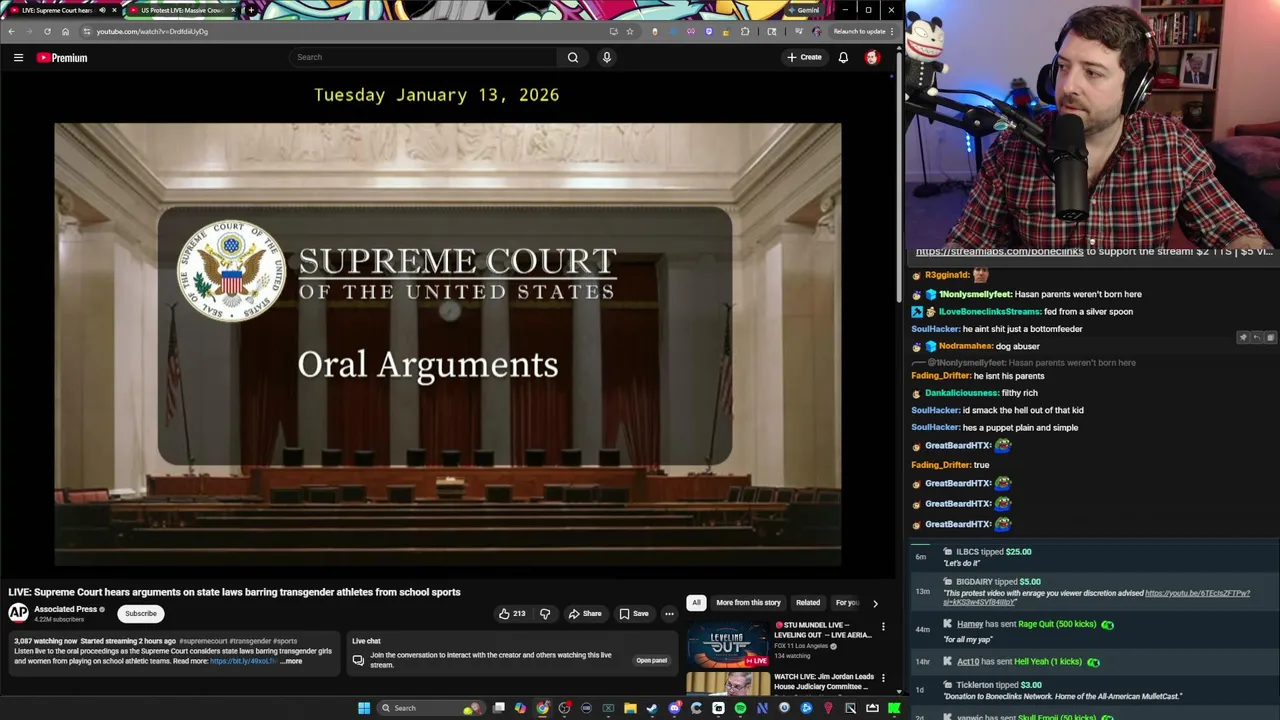Open YouTube notifications bell
This screenshot has height=720, width=1280.
click(843, 57)
